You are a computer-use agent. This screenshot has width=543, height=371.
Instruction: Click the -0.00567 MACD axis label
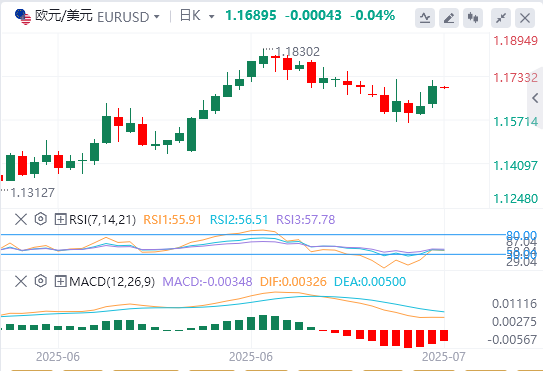[x=512, y=339]
